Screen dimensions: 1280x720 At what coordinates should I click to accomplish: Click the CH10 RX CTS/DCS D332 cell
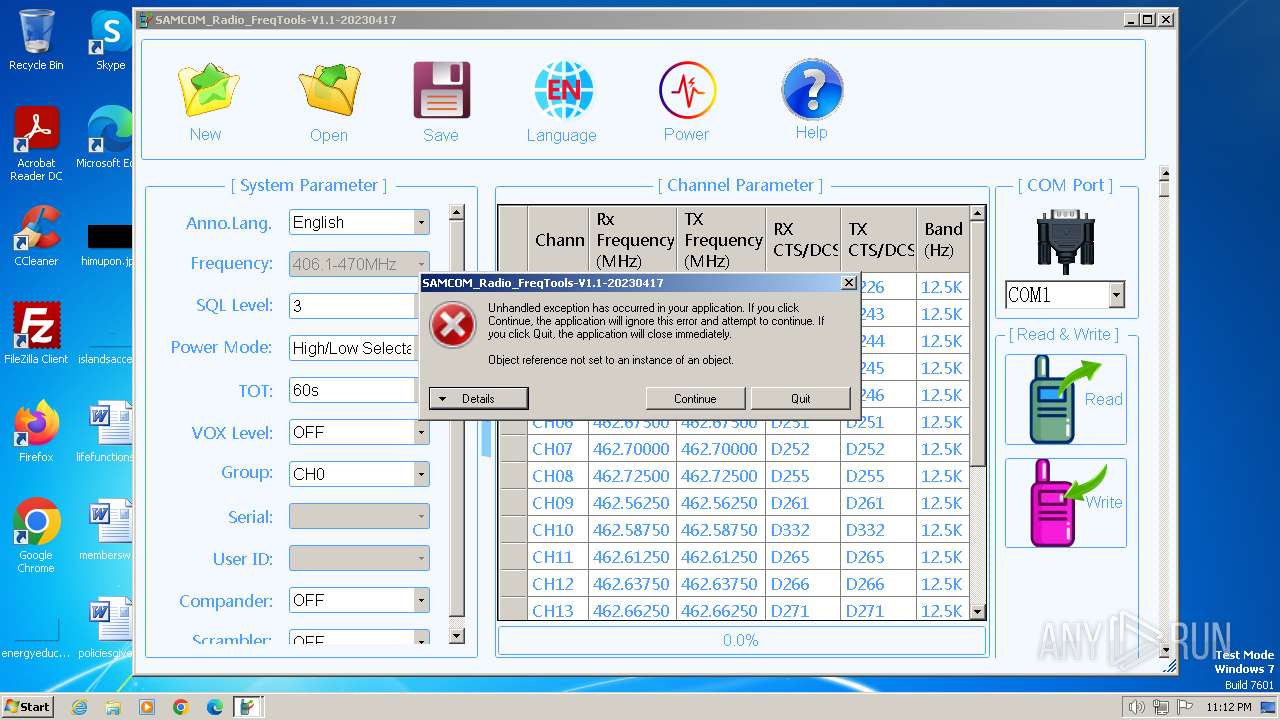(803, 530)
